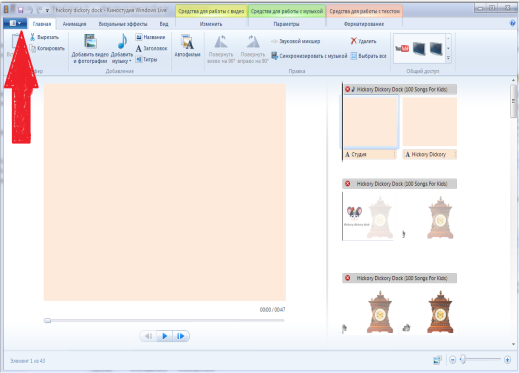Viewport: 519px width, 373px height.
Task: Click the red X Delete icon
Action: coord(354,41)
